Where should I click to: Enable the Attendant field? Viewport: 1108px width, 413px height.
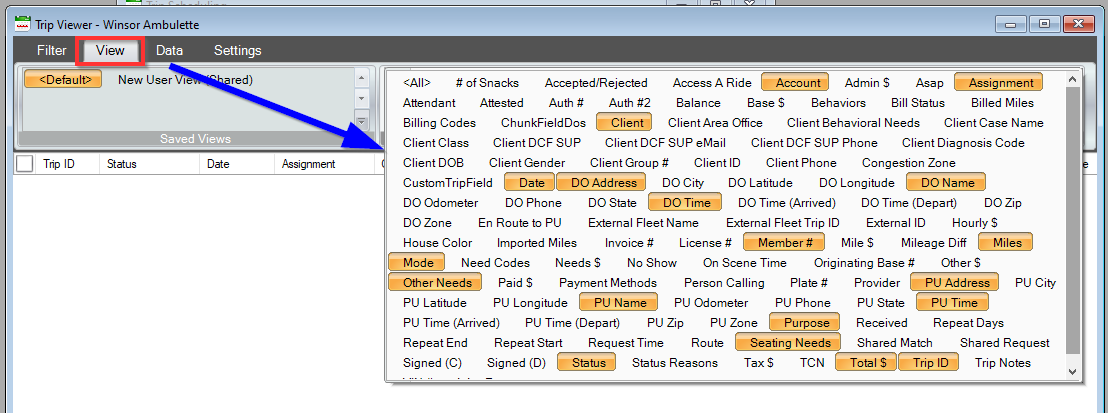[x=429, y=103]
